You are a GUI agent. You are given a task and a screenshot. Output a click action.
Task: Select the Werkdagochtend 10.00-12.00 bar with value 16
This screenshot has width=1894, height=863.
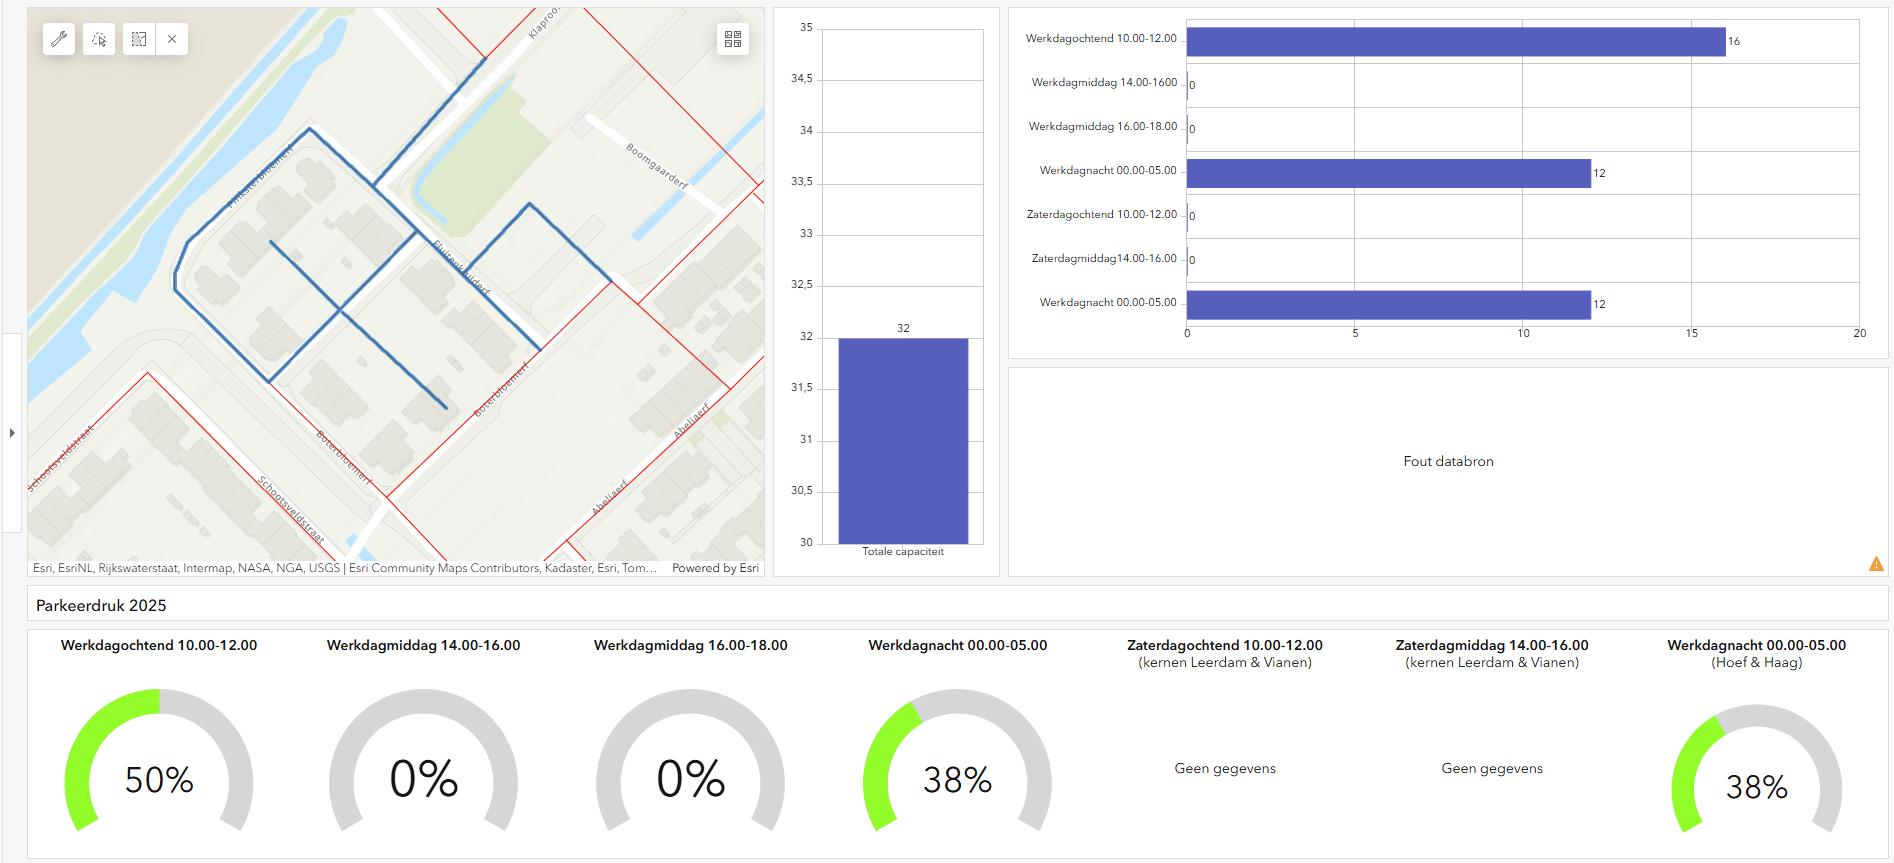[x=1455, y=41]
